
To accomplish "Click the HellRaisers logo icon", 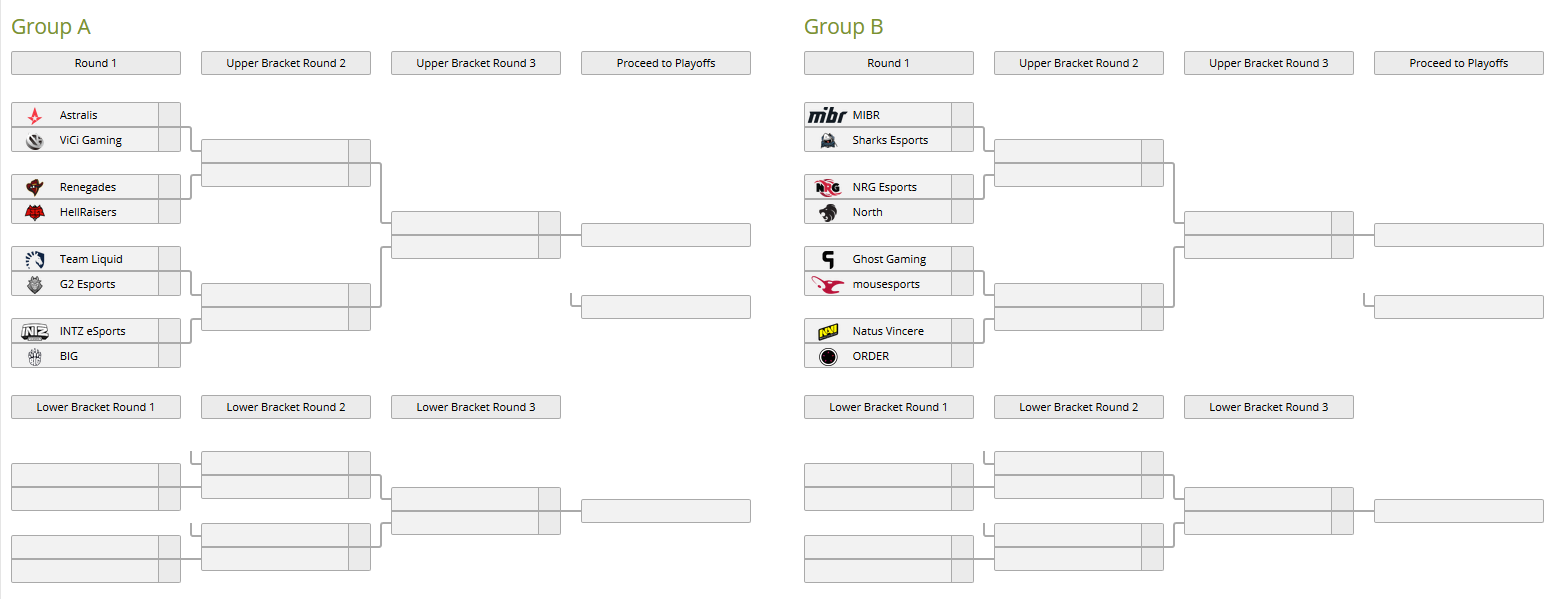I will tap(35, 212).
